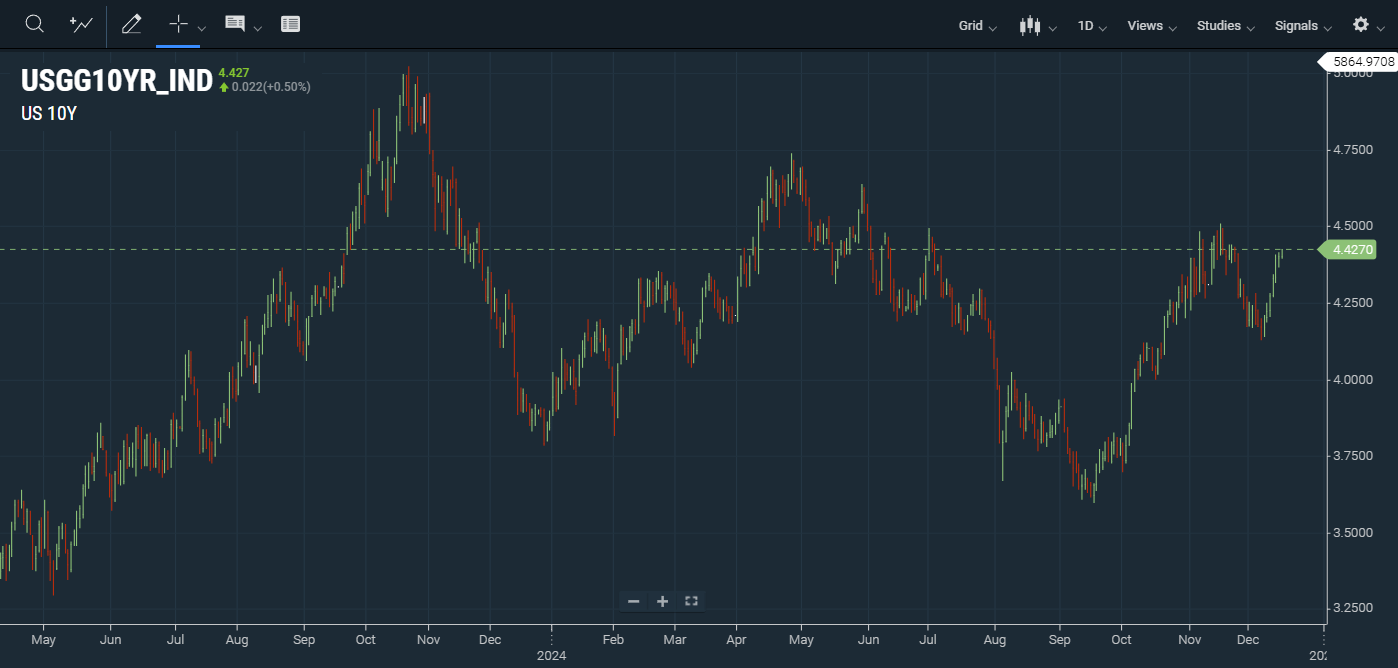Toggle fullscreen chart view icon
1398x668 pixels.
coord(691,601)
